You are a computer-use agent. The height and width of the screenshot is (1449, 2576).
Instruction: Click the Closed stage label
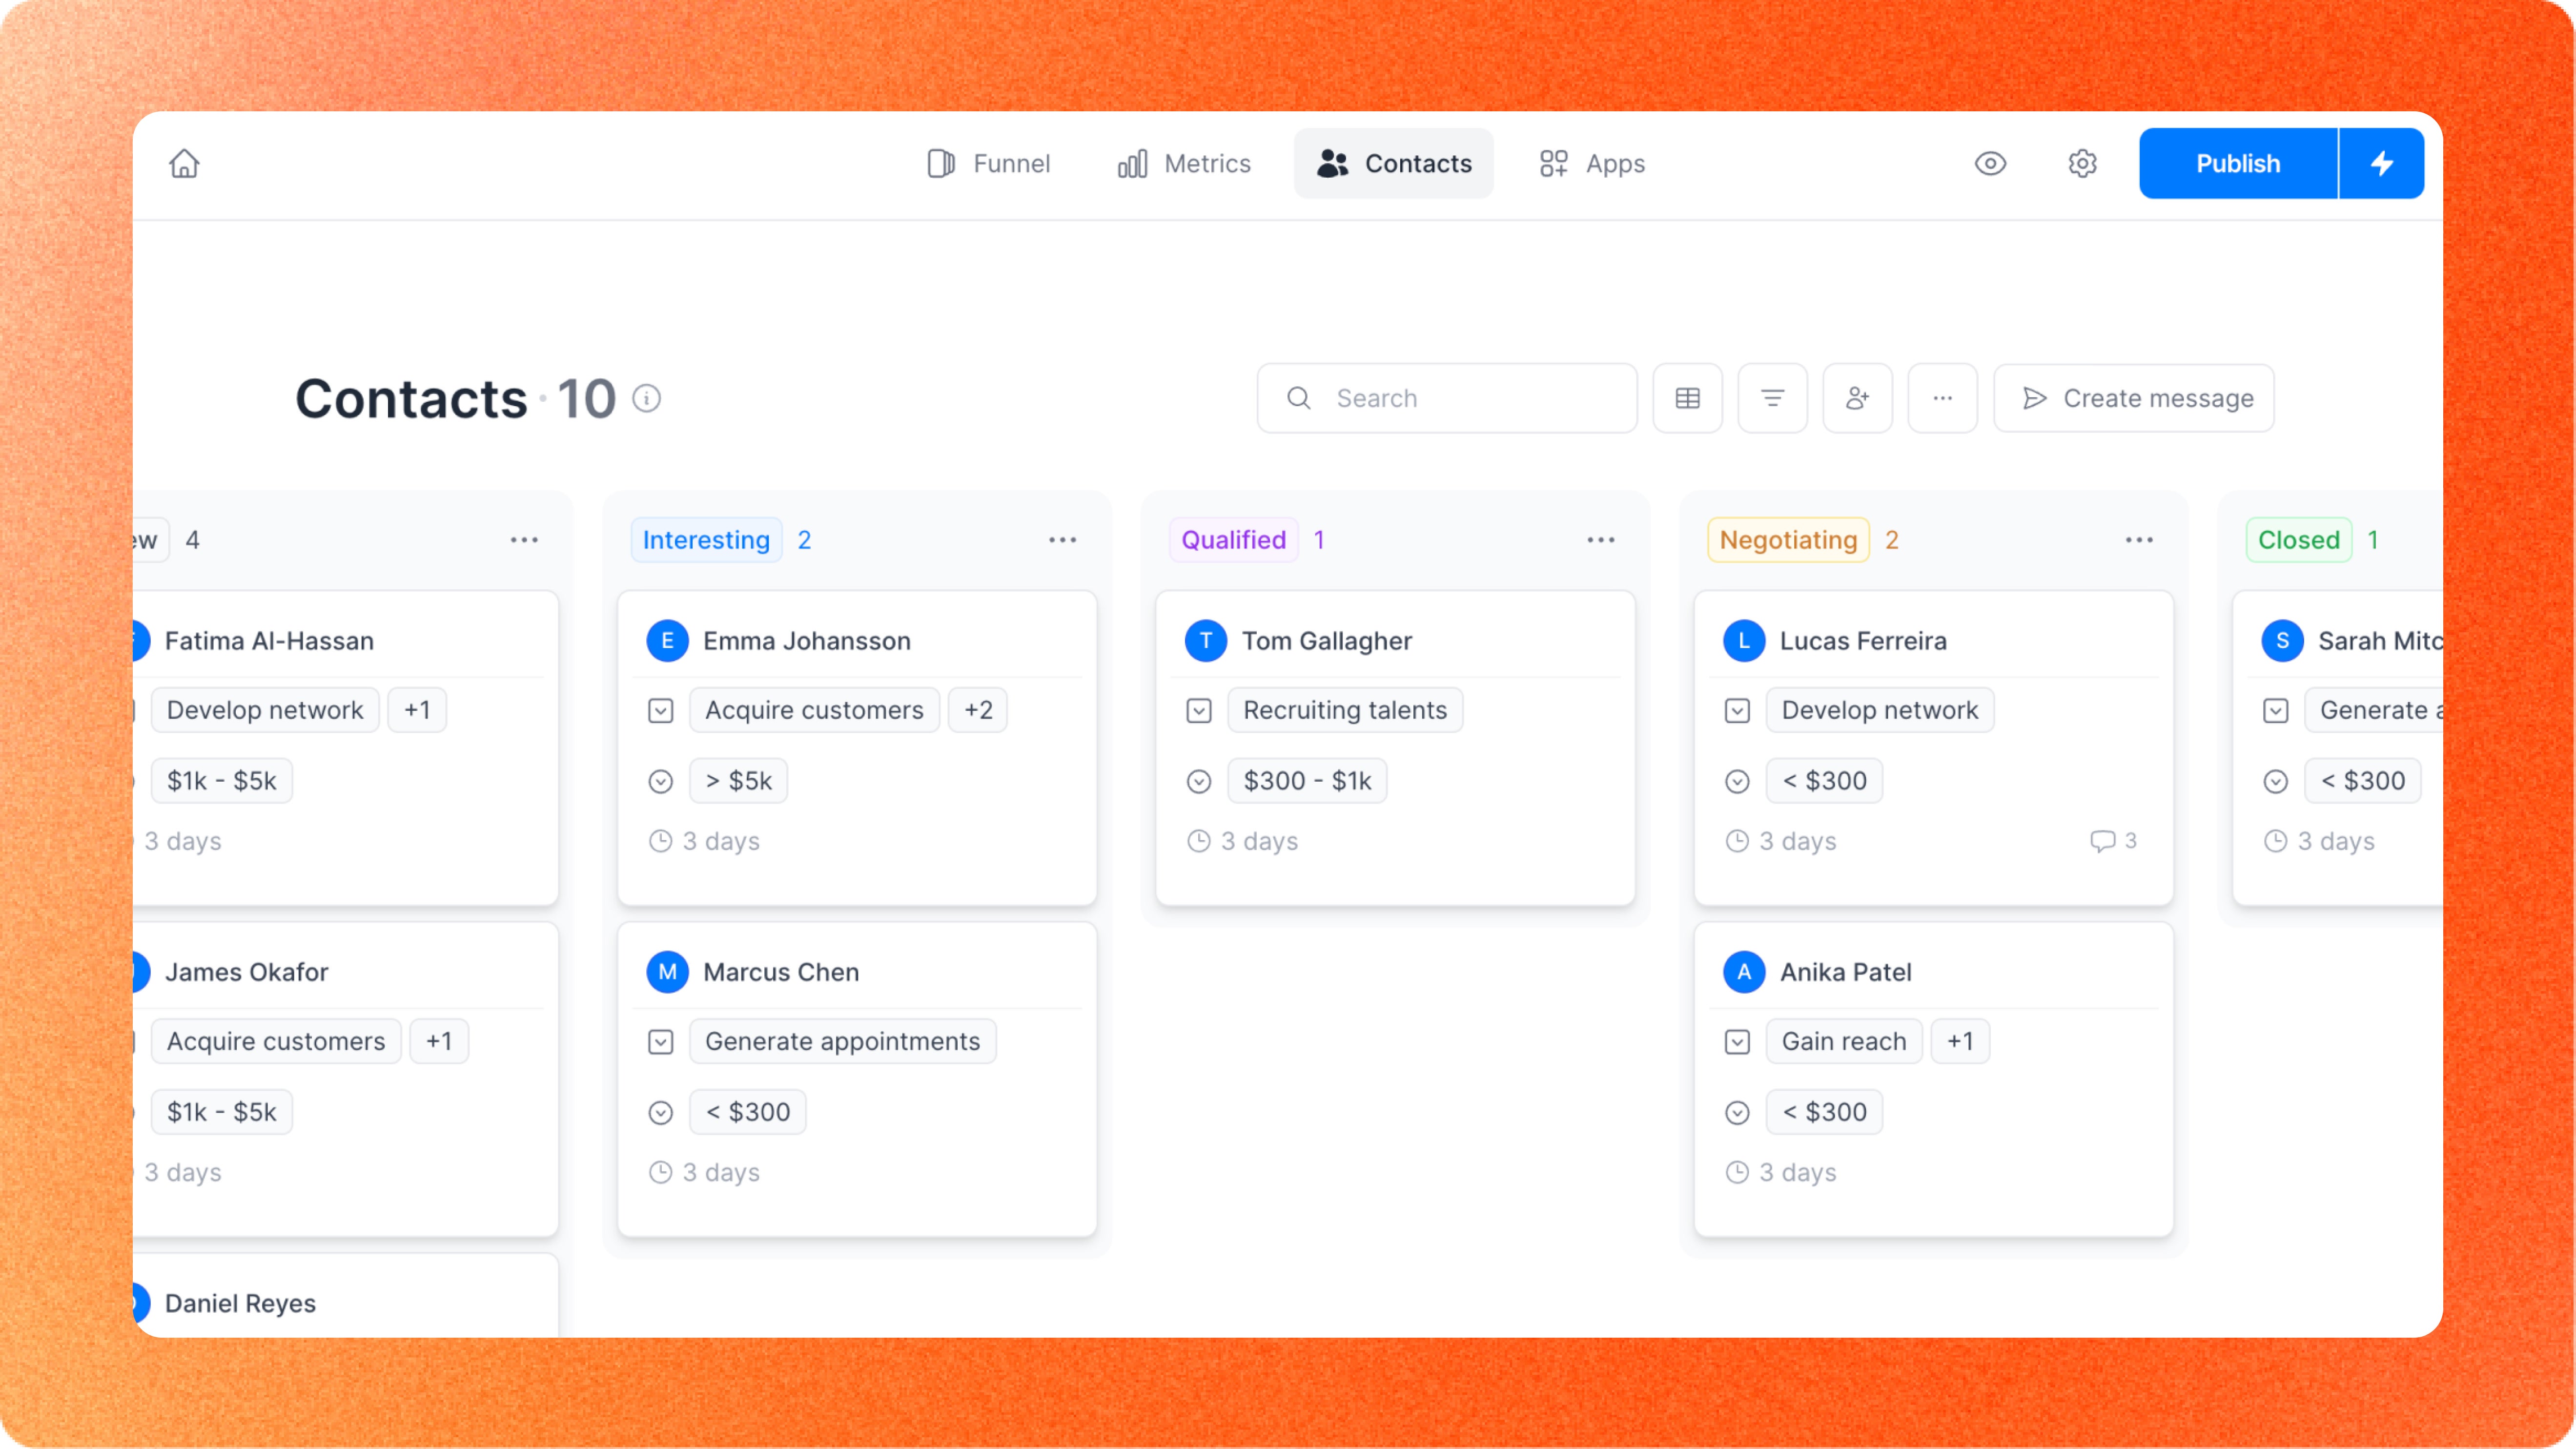2299,540
